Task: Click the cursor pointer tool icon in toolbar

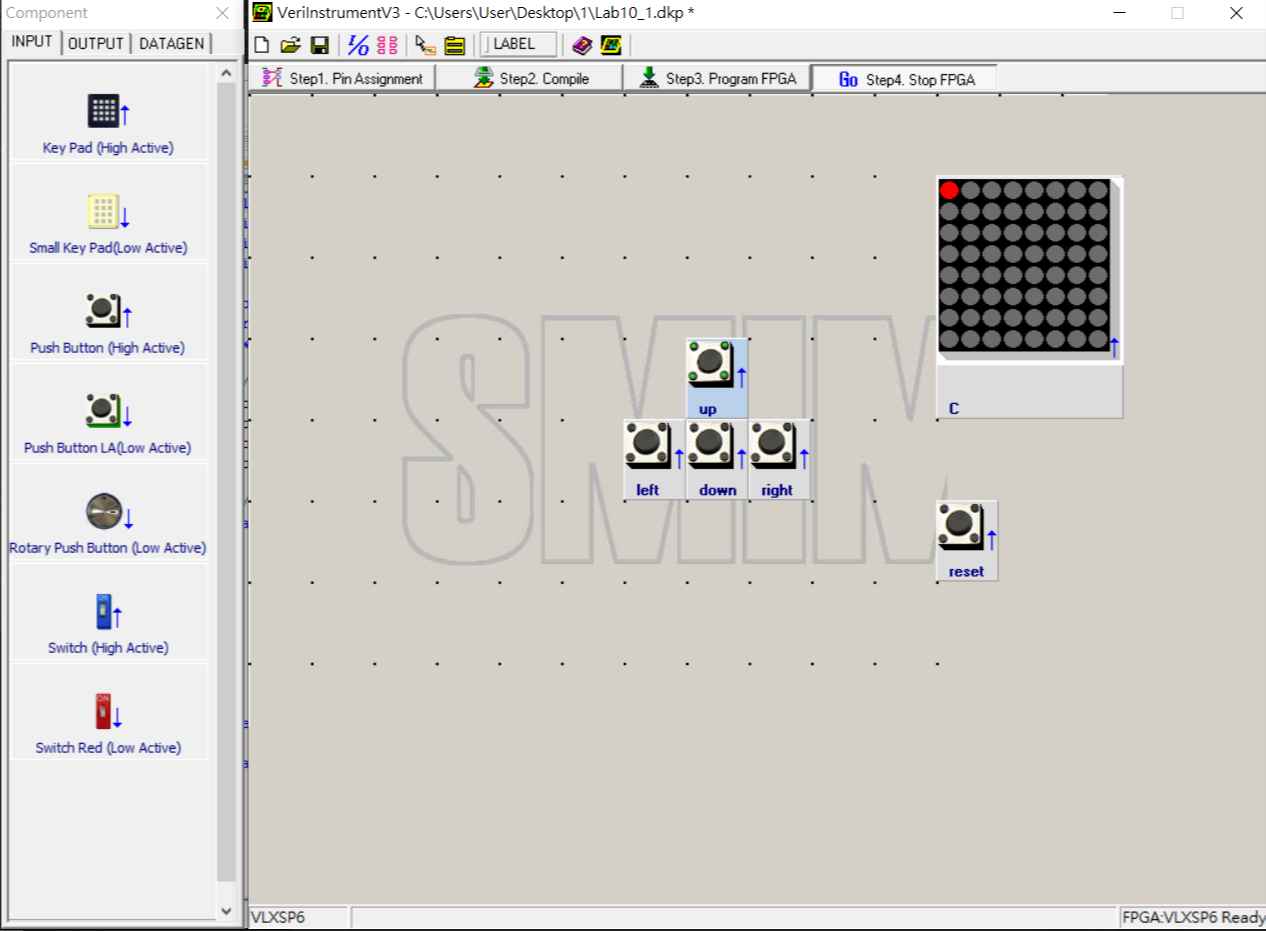Action: point(425,45)
